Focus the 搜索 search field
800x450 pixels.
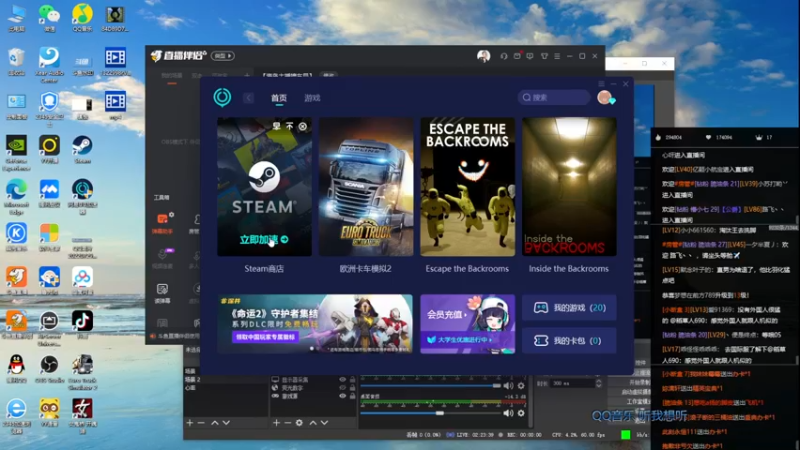tap(554, 97)
